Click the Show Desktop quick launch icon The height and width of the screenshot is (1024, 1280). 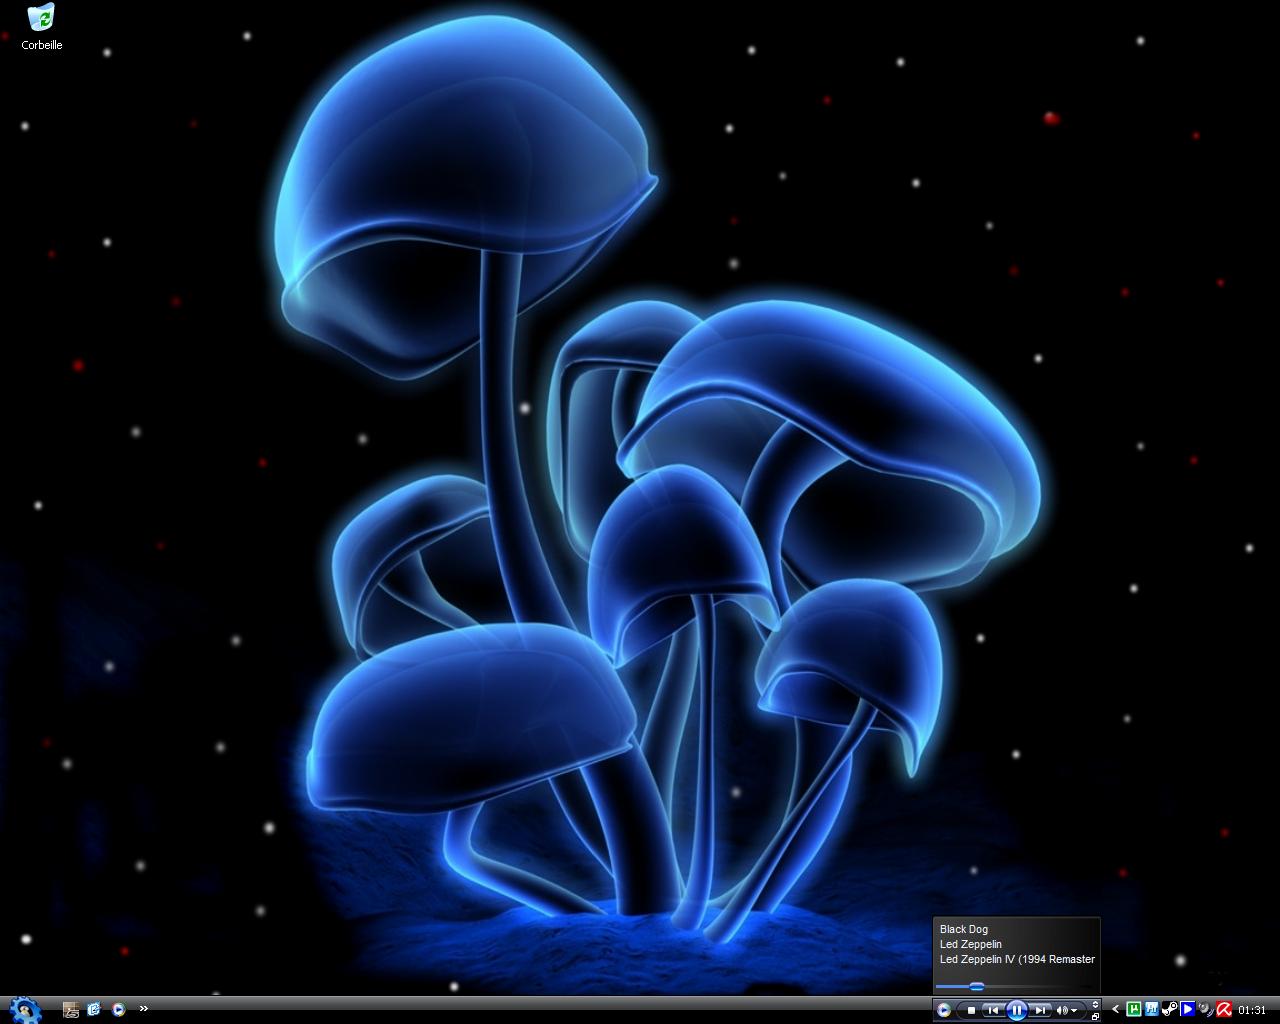[70, 1010]
